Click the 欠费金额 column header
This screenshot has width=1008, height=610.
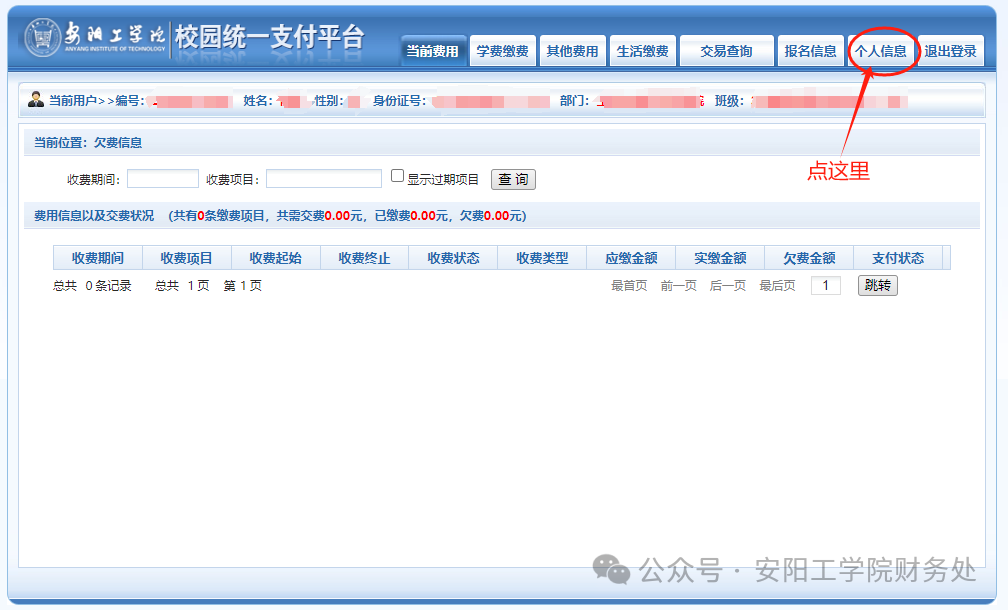(x=809, y=258)
